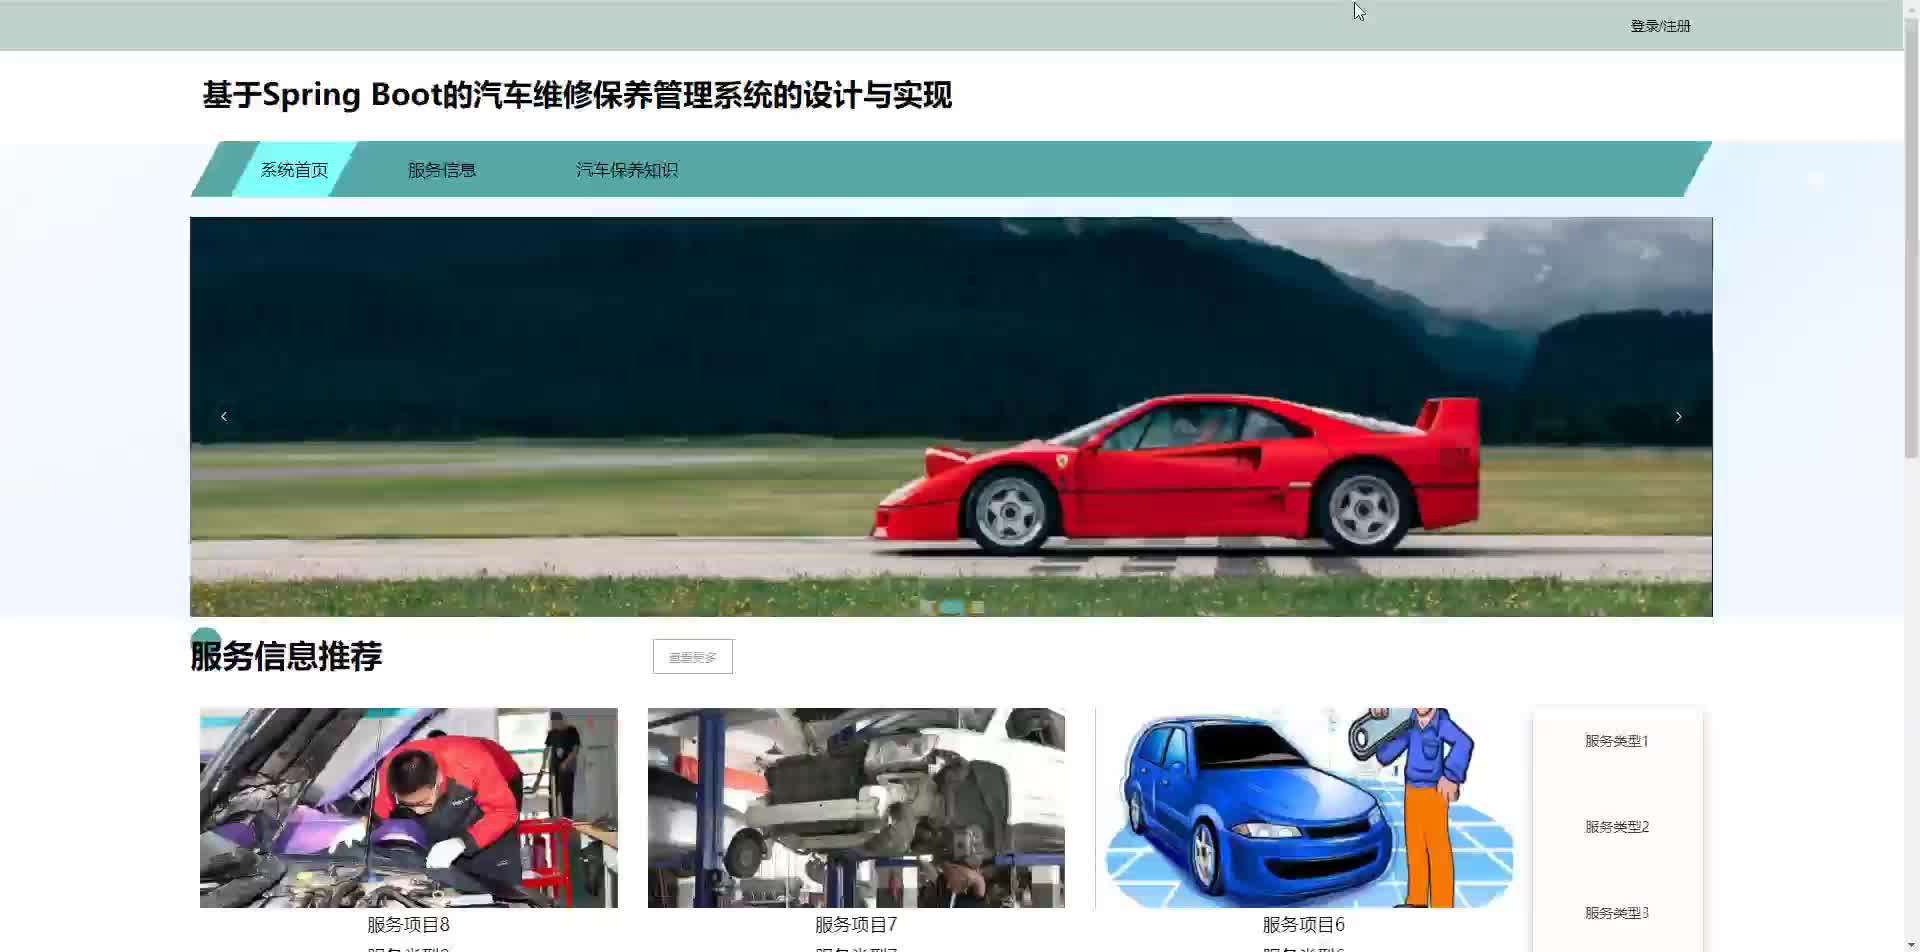Click the 服务项目8 title text
The width and height of the screenshot is (1920, 952).
pos(408,925)
